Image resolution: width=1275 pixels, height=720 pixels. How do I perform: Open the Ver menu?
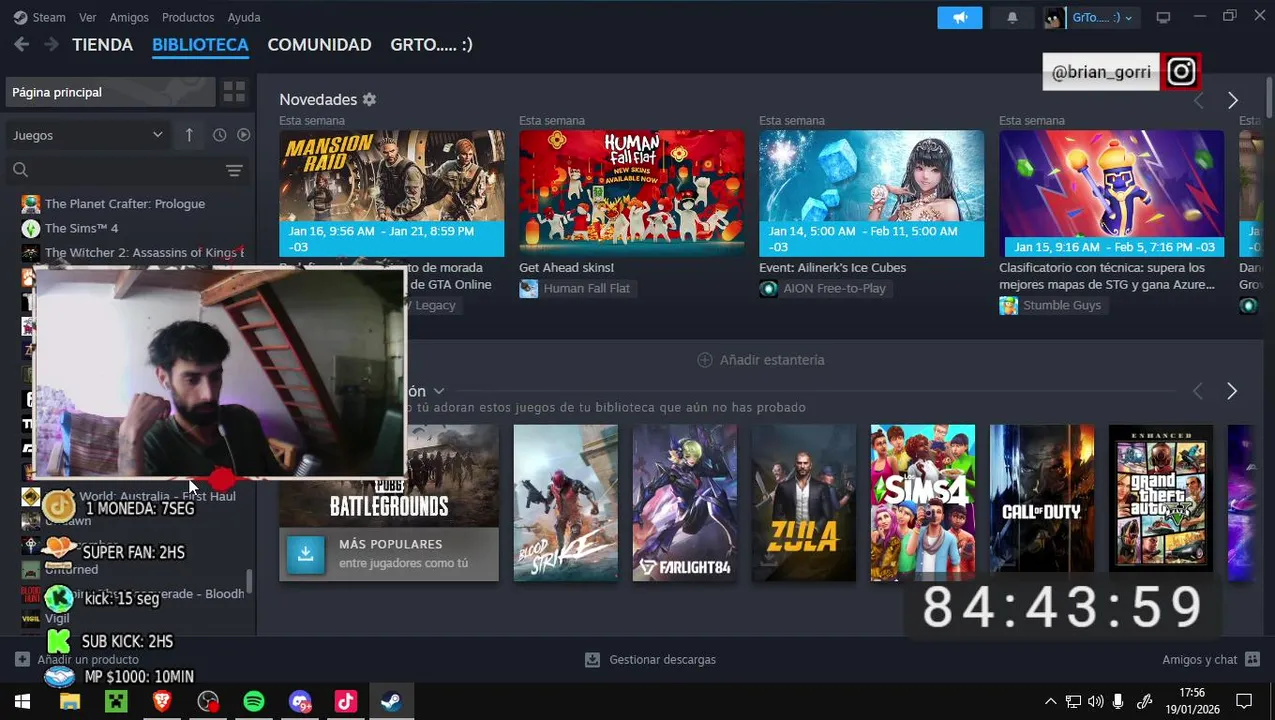coord(88,17)
